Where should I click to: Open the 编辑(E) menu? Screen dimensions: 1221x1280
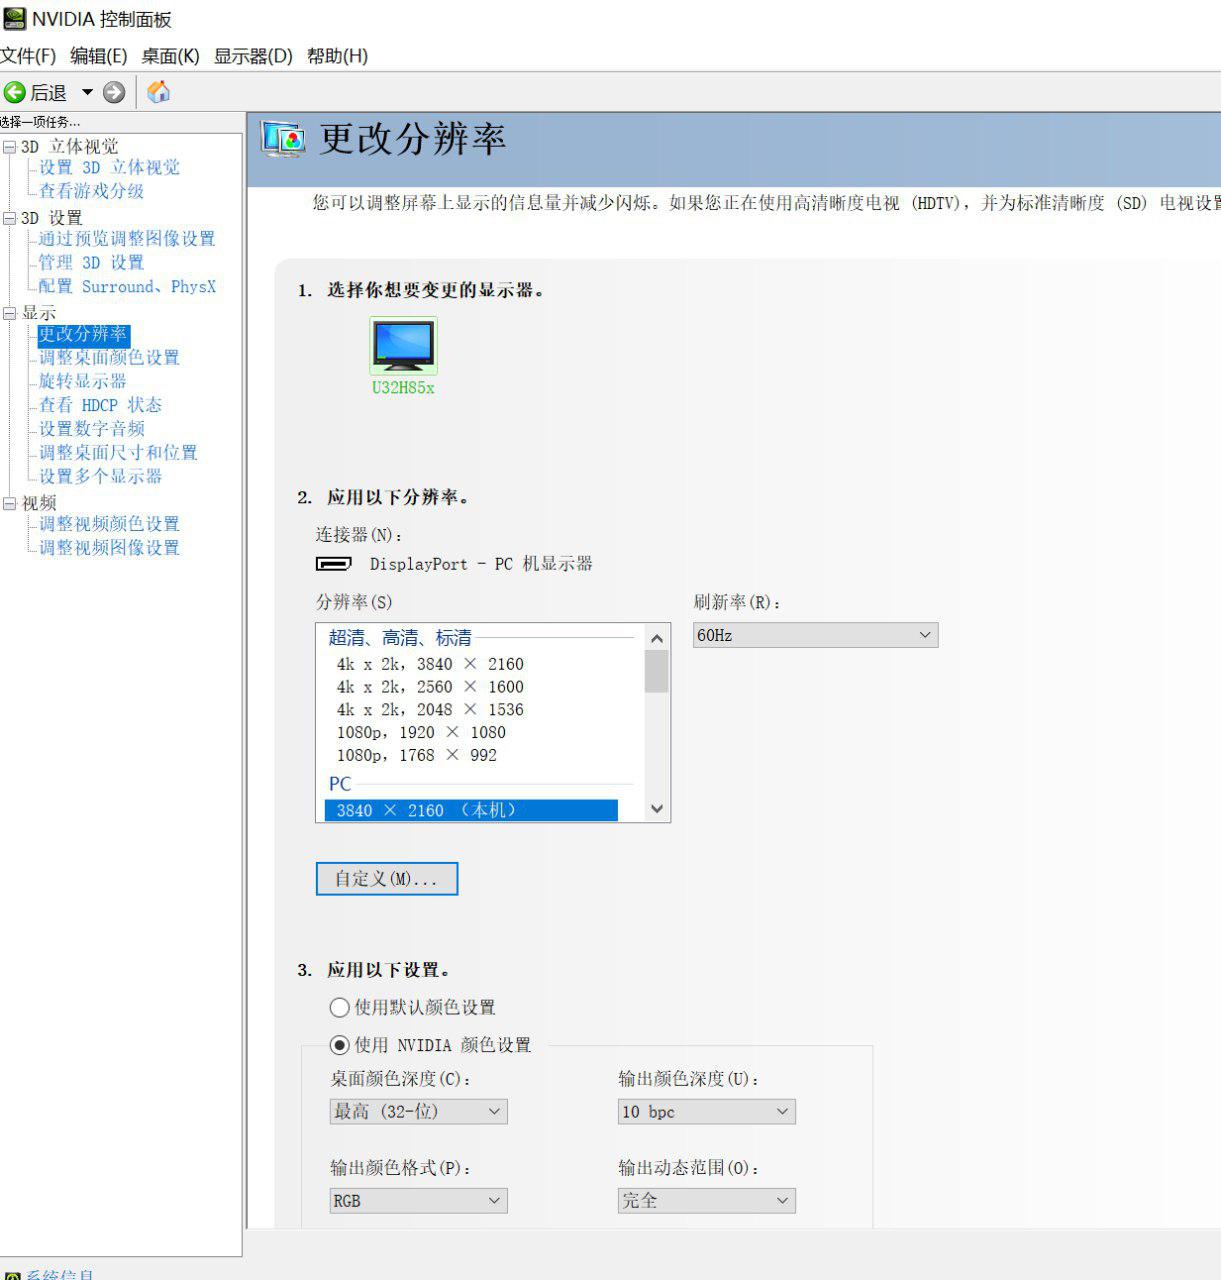coord(98,56)
